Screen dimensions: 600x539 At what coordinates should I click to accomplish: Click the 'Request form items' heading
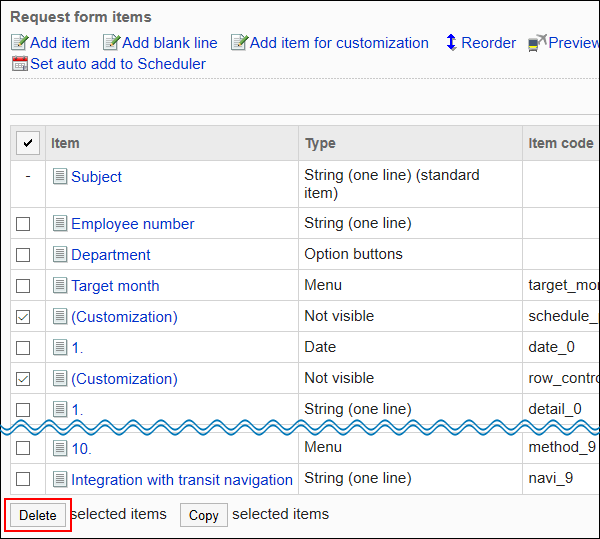81,17
